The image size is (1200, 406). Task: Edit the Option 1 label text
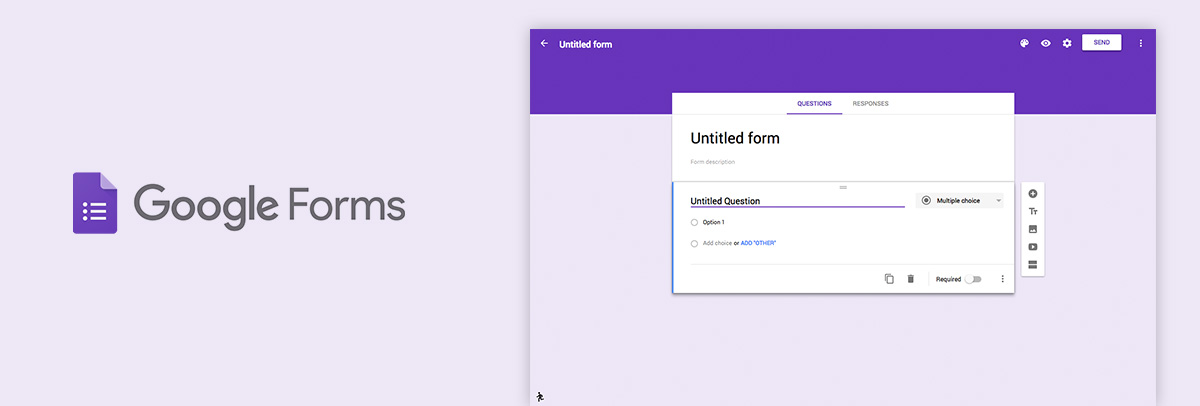tap(714, 222)
